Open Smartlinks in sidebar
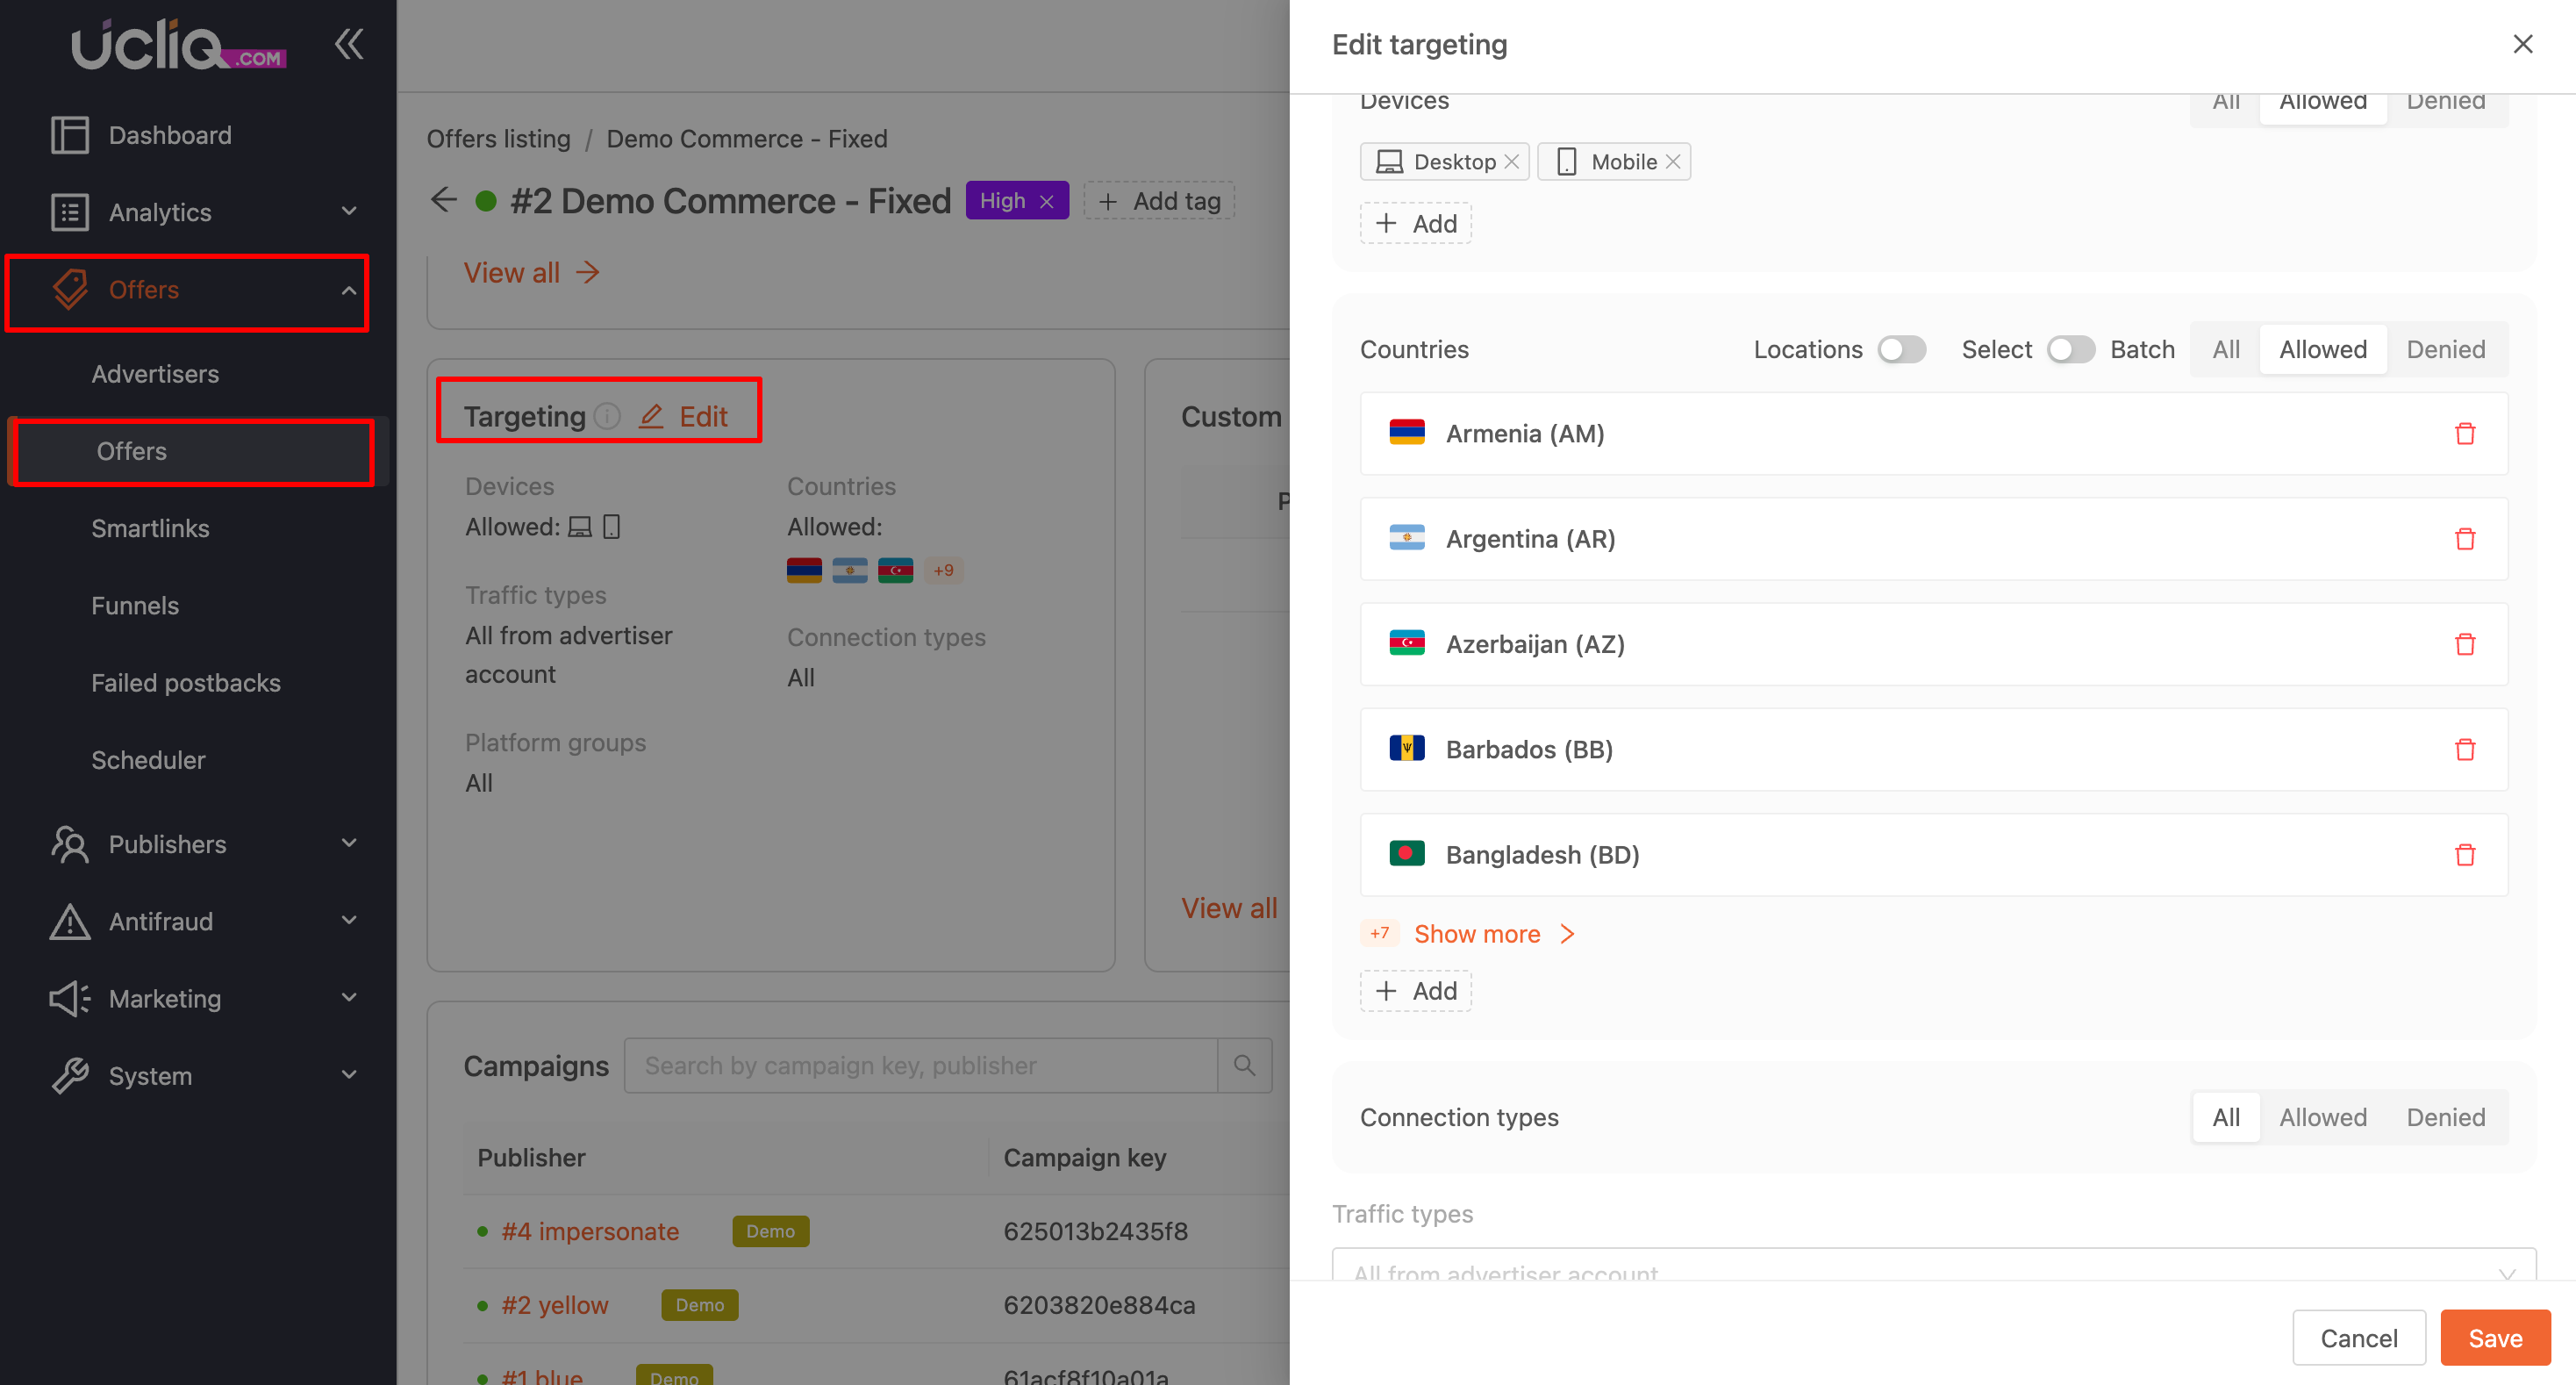Image resolution: width=2576 pixels, height=1385 pixels. point(150,528)
